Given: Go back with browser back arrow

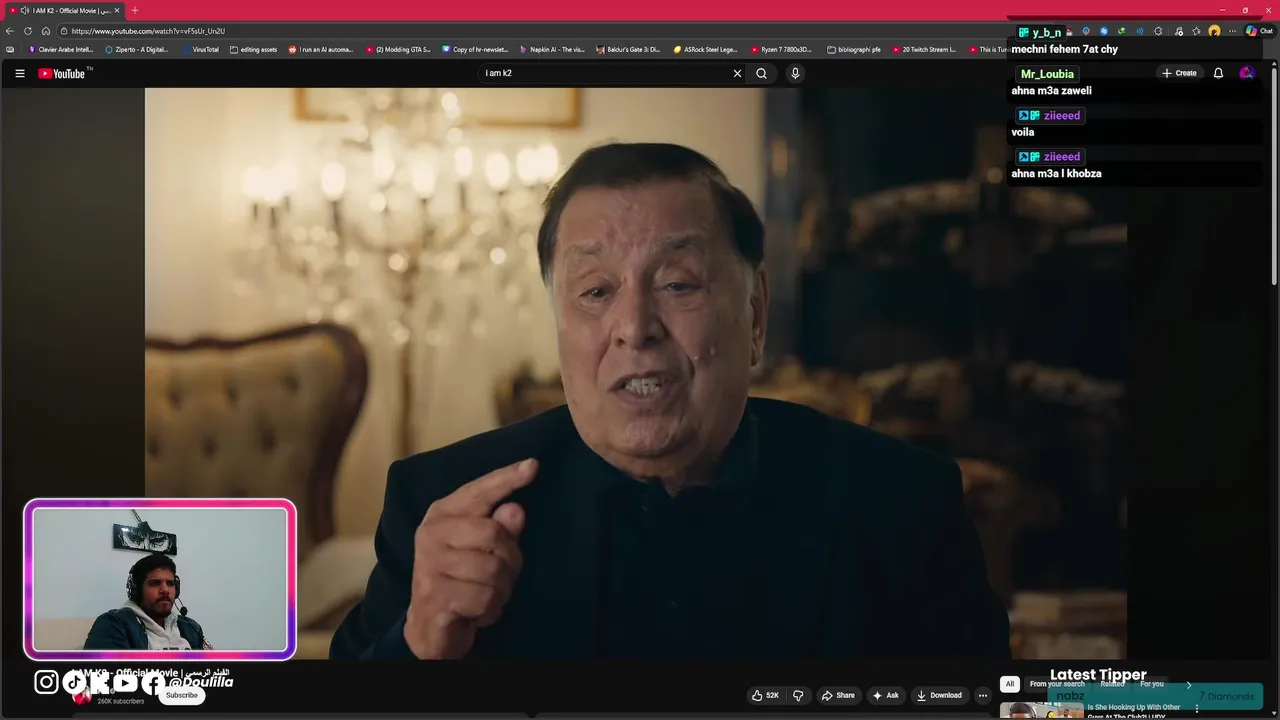Looking at the screenshot, I should 10,31.
